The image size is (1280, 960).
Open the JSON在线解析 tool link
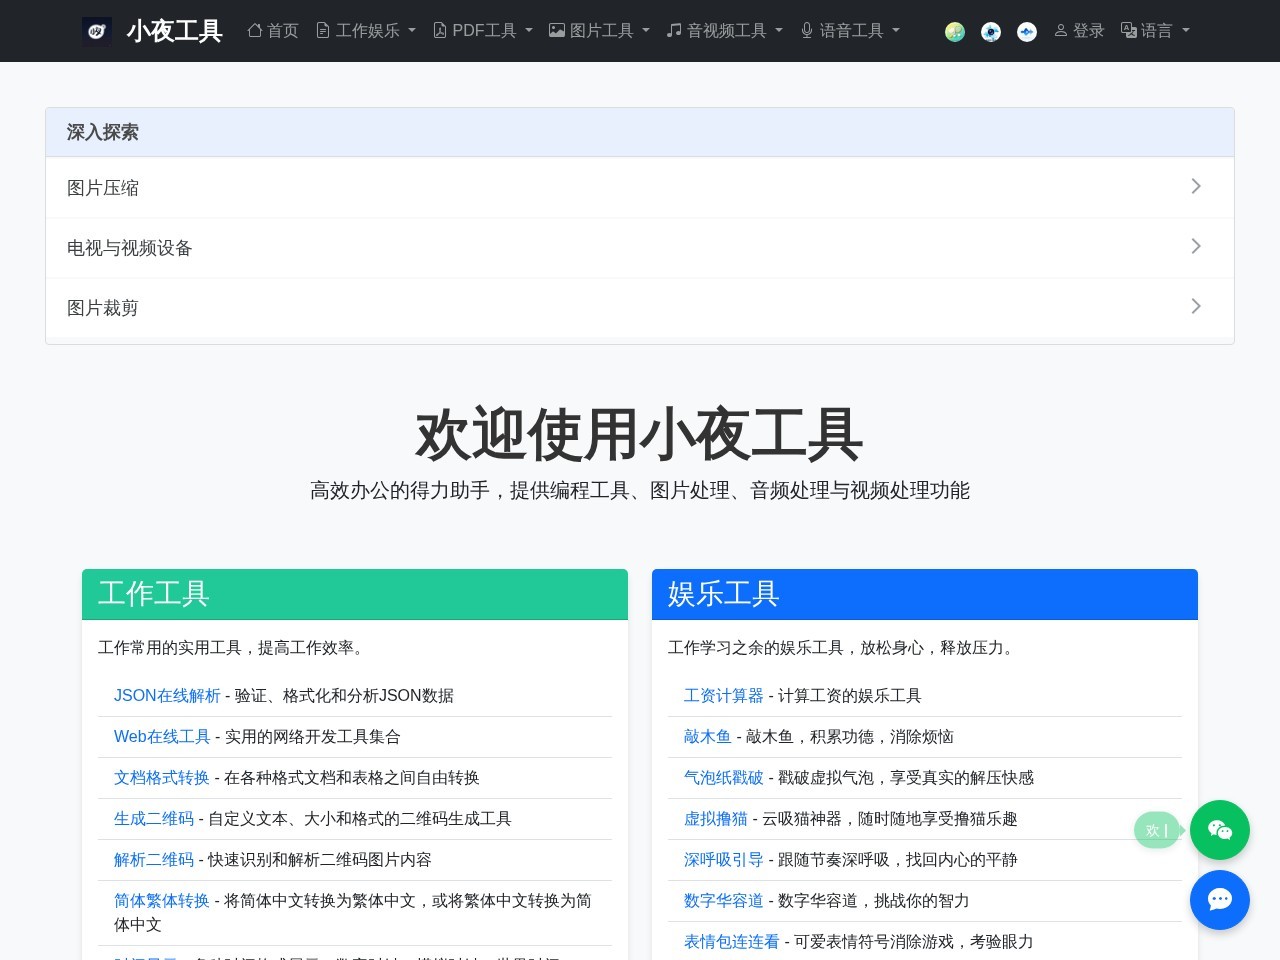coord(167,696)
